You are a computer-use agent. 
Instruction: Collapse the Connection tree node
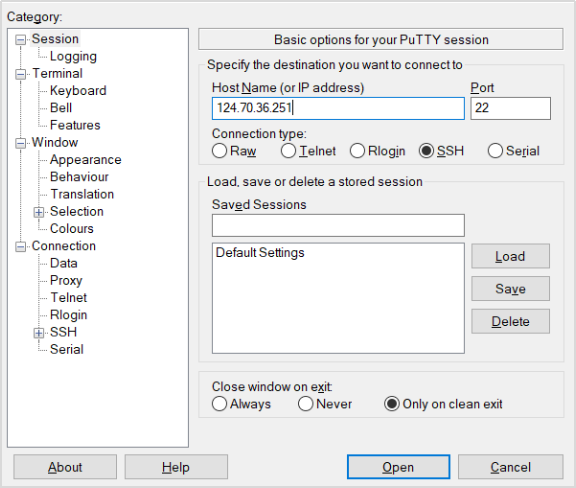coord(21,247)
